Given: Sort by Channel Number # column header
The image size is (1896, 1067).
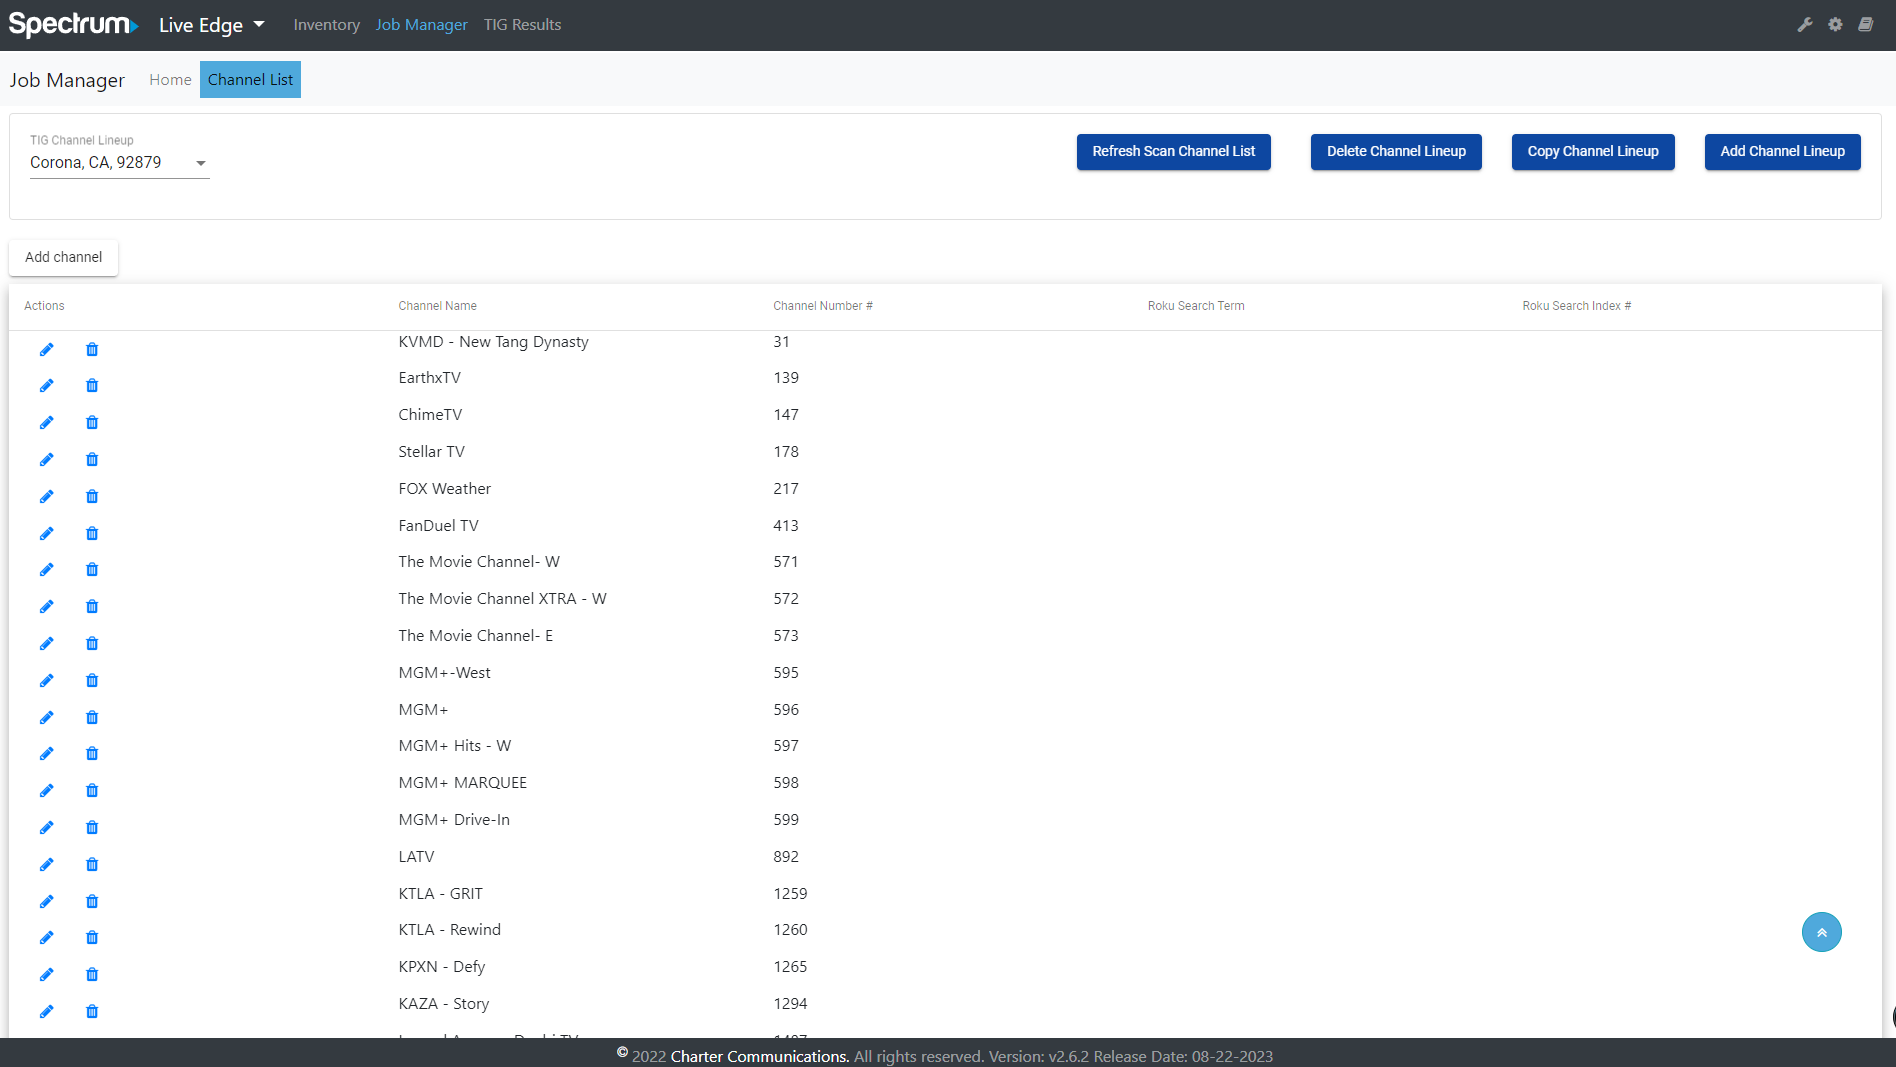Looking at the screenshot, I should tap(823, 306).
